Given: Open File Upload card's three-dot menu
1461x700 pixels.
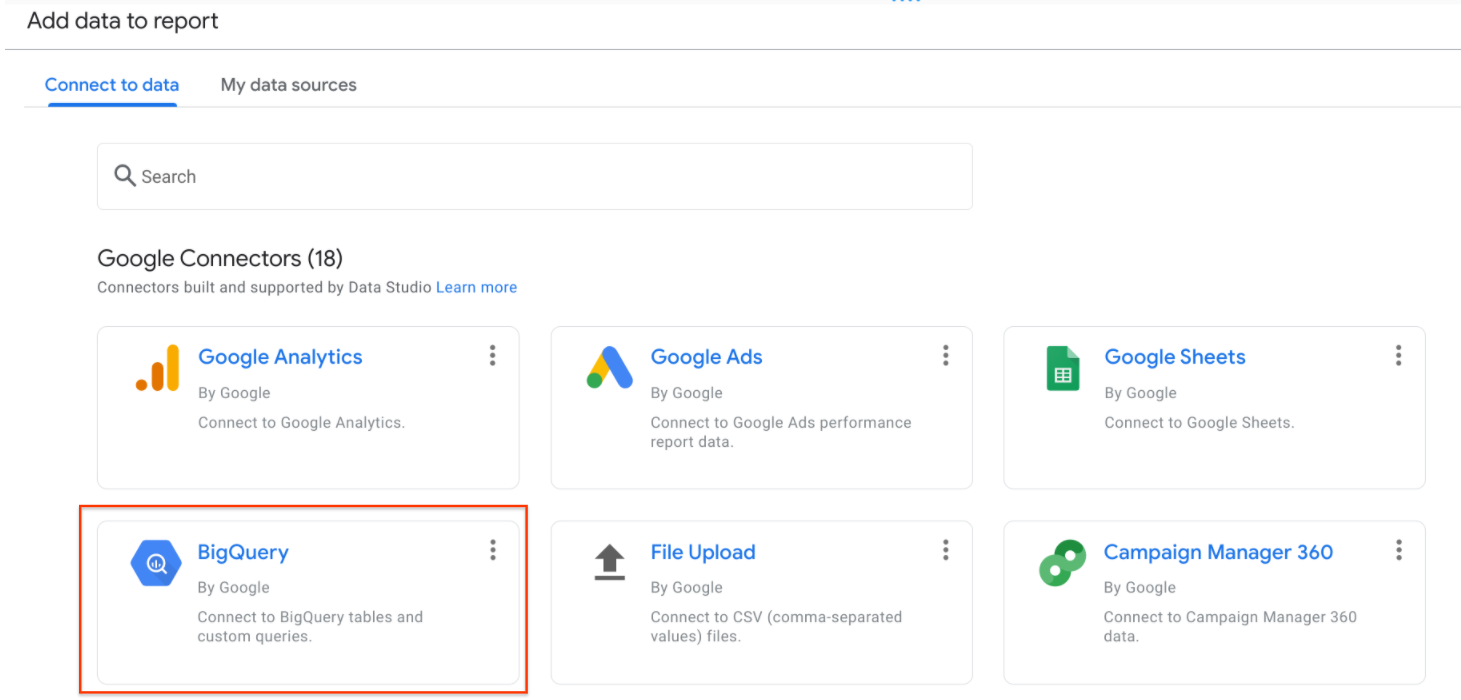Looking at the screenshot, I should 945,550.
